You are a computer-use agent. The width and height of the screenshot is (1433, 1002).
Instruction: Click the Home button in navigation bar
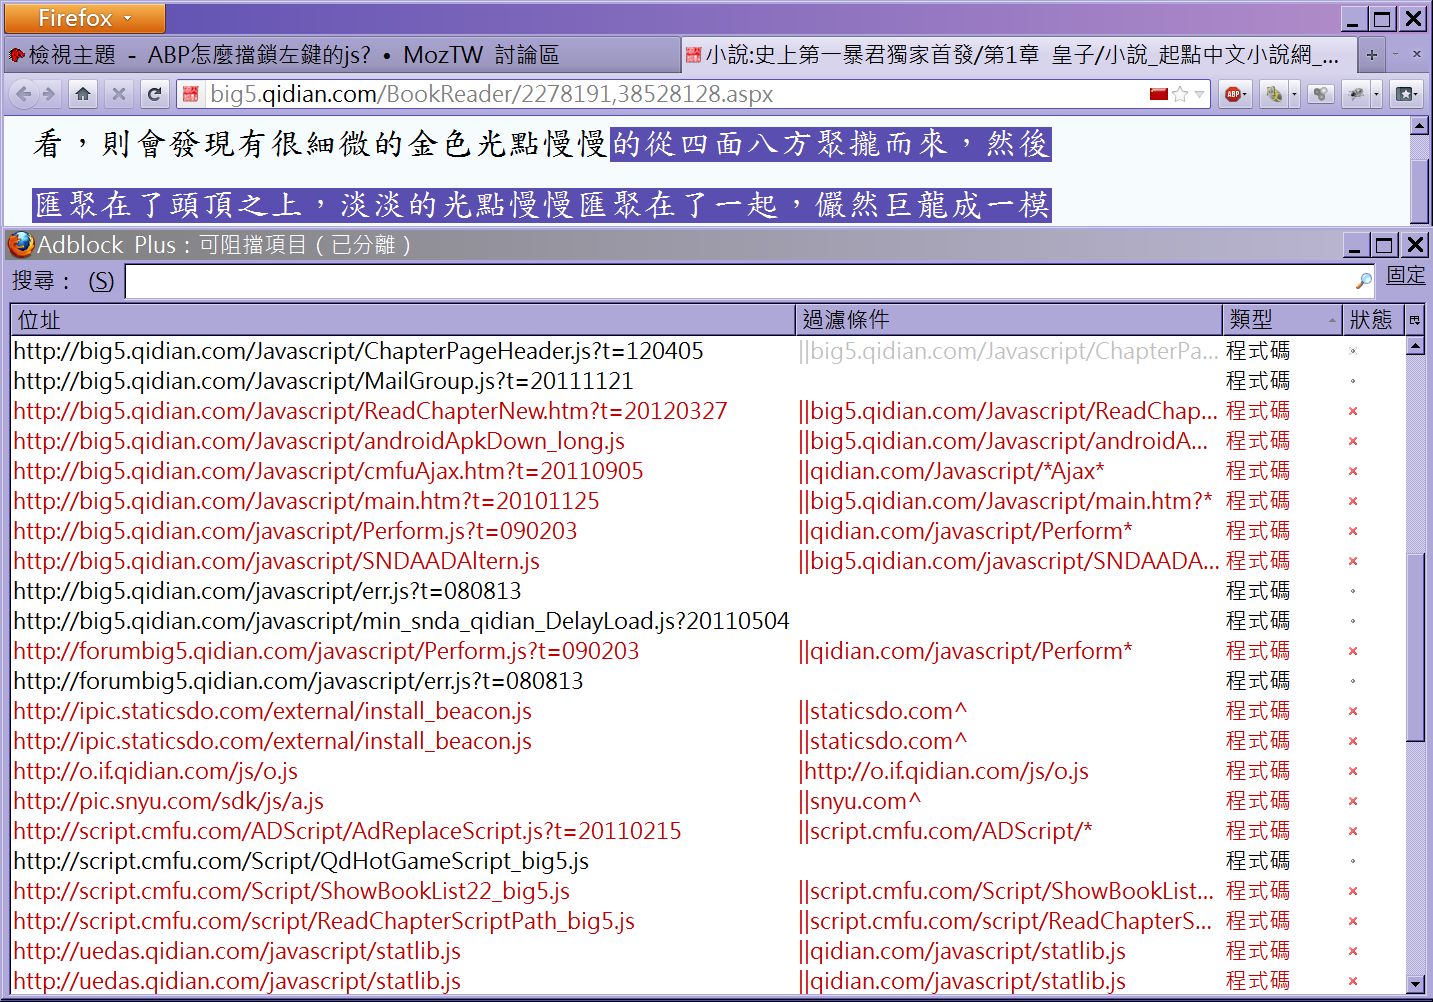(x=83, y=94)
